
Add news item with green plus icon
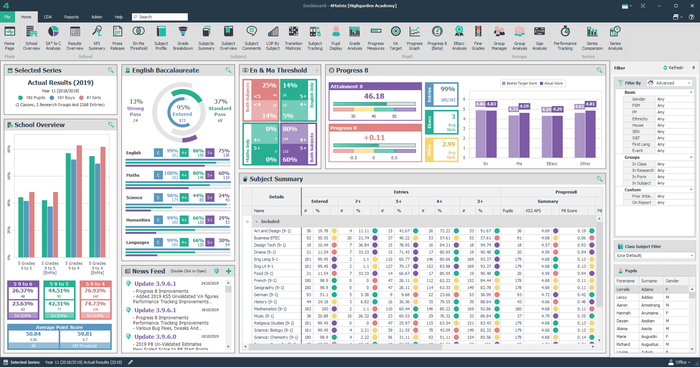(x=229, y=271)
